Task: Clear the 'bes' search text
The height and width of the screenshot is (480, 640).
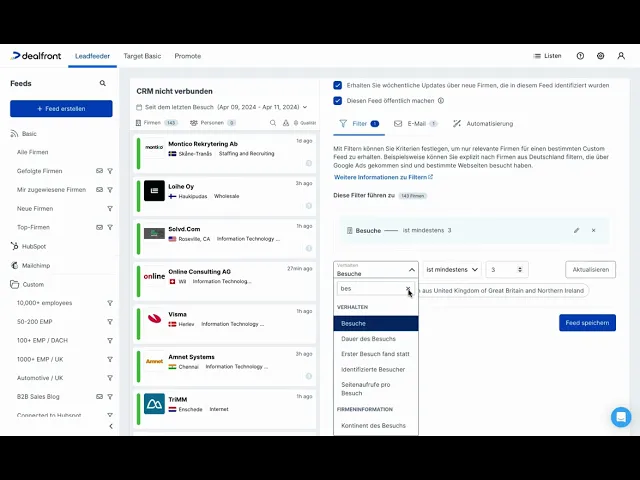Action: [x=408, y=289]
